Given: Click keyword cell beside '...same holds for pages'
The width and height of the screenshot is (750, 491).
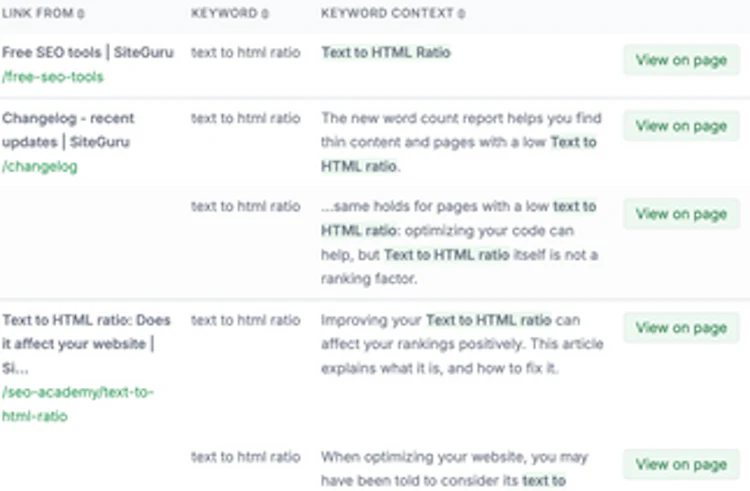Looking at the screenshot, I should [x=245, y=206].
